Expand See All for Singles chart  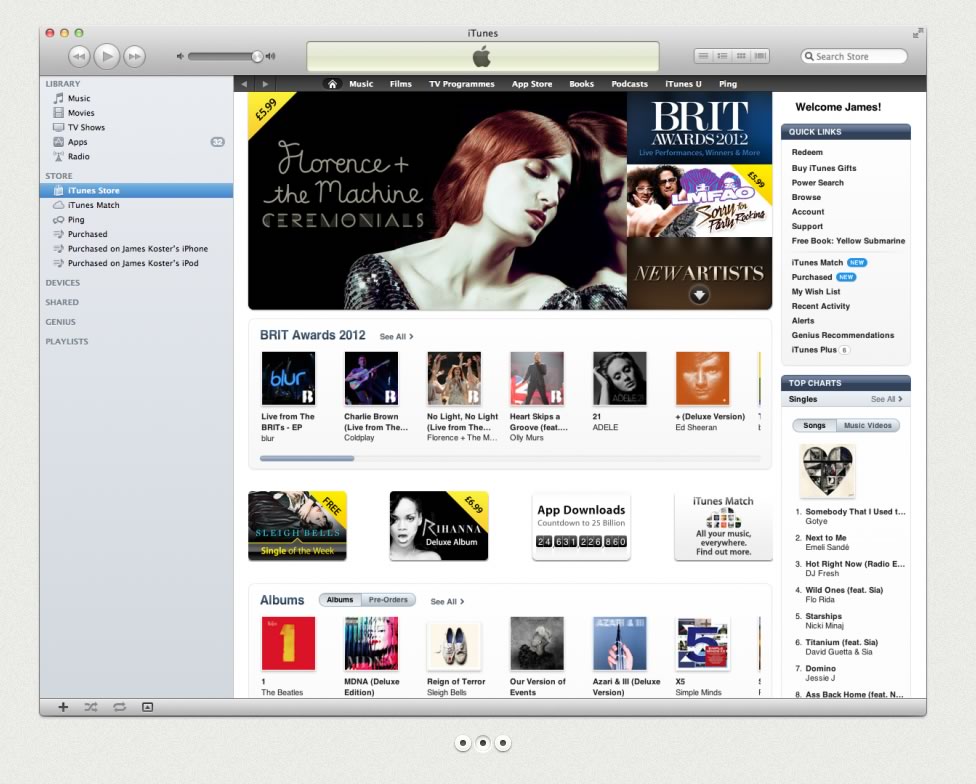tap(886, 399)
